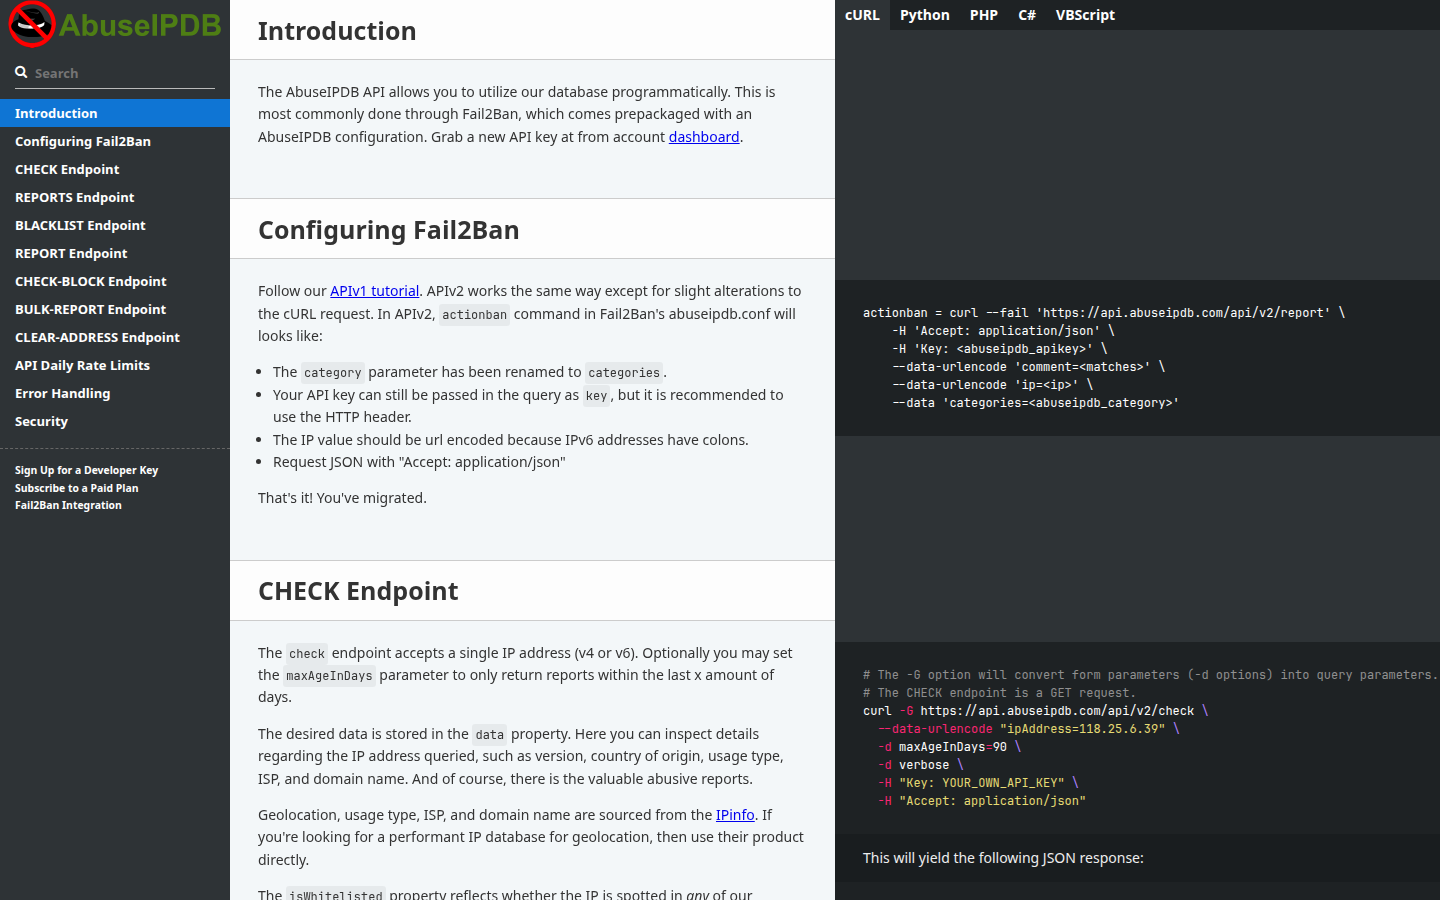Go to Security section
The height and width of the screenshot is (900, 1440).
pos(115,421)
